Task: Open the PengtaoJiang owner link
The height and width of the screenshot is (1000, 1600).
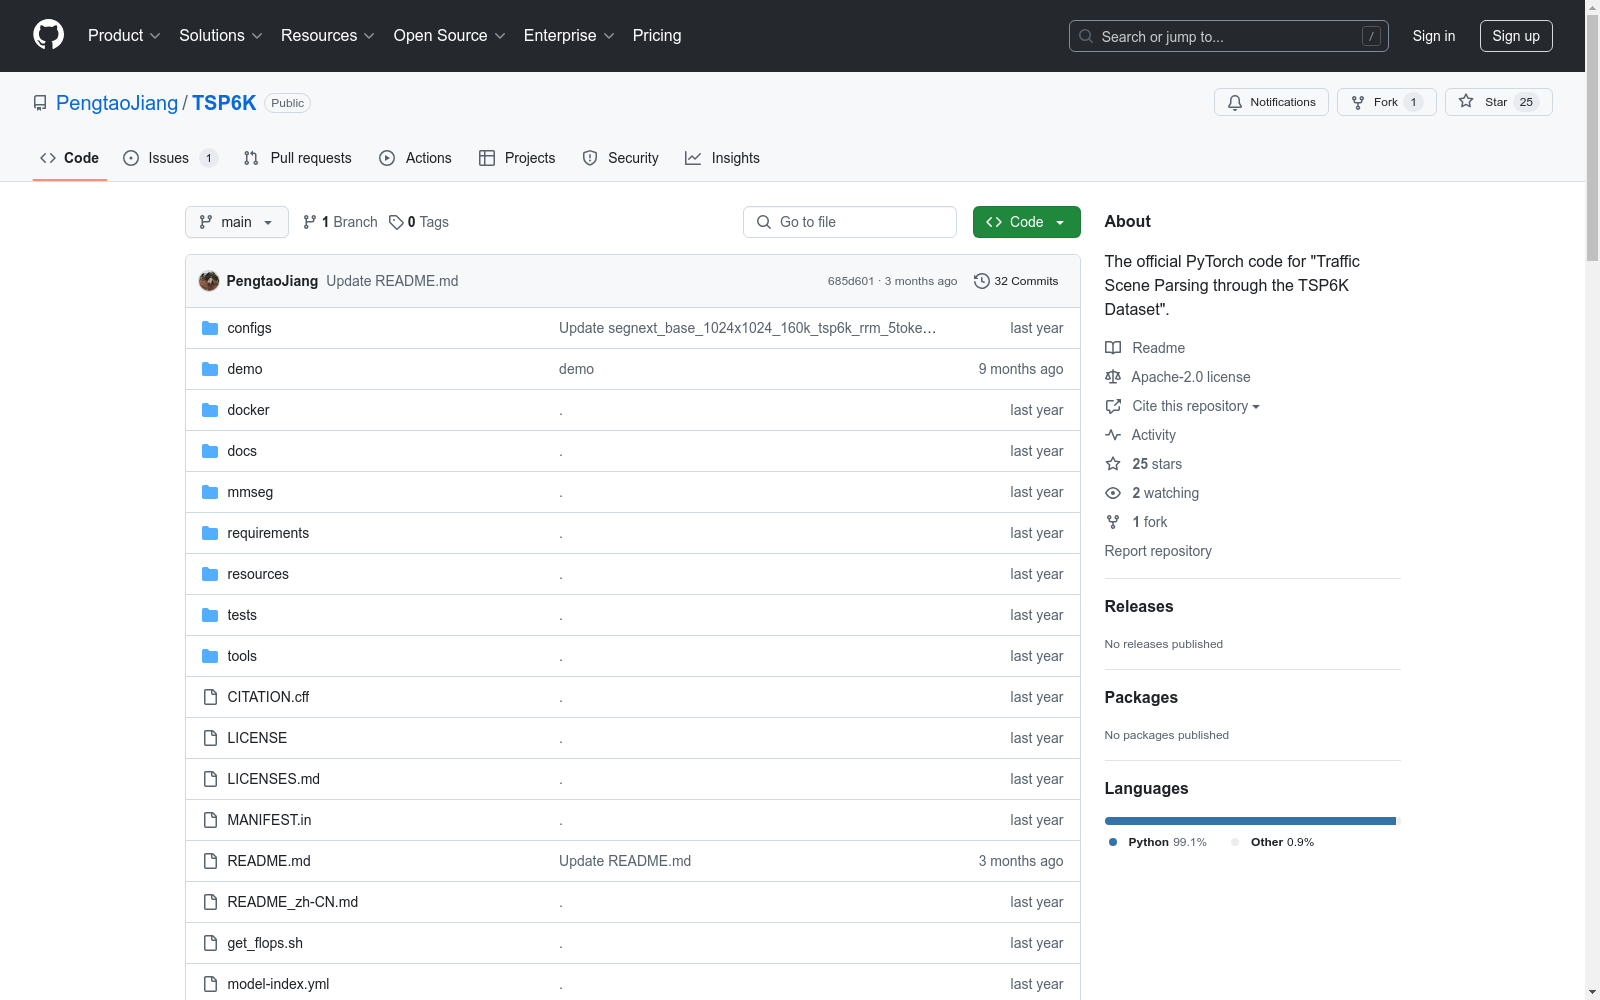Action: click(x=117, y=103)
